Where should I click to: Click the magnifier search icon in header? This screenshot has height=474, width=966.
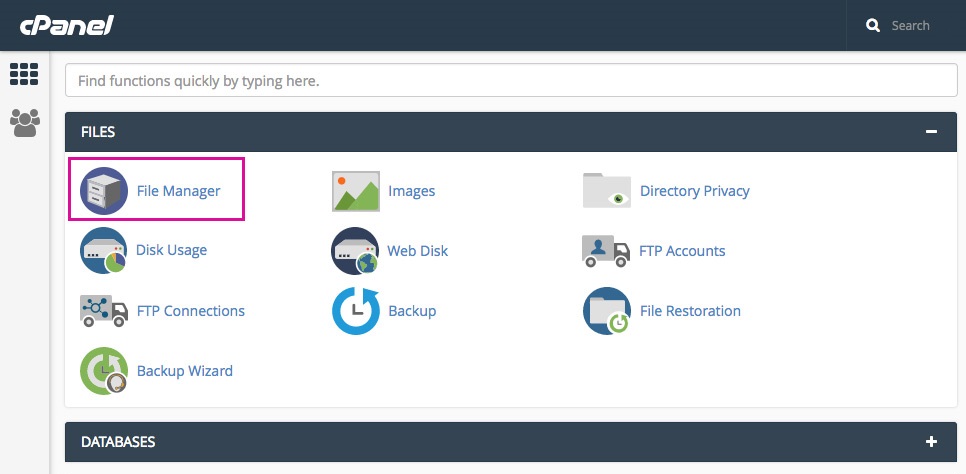pyautogui.click(x=873, y=25)
